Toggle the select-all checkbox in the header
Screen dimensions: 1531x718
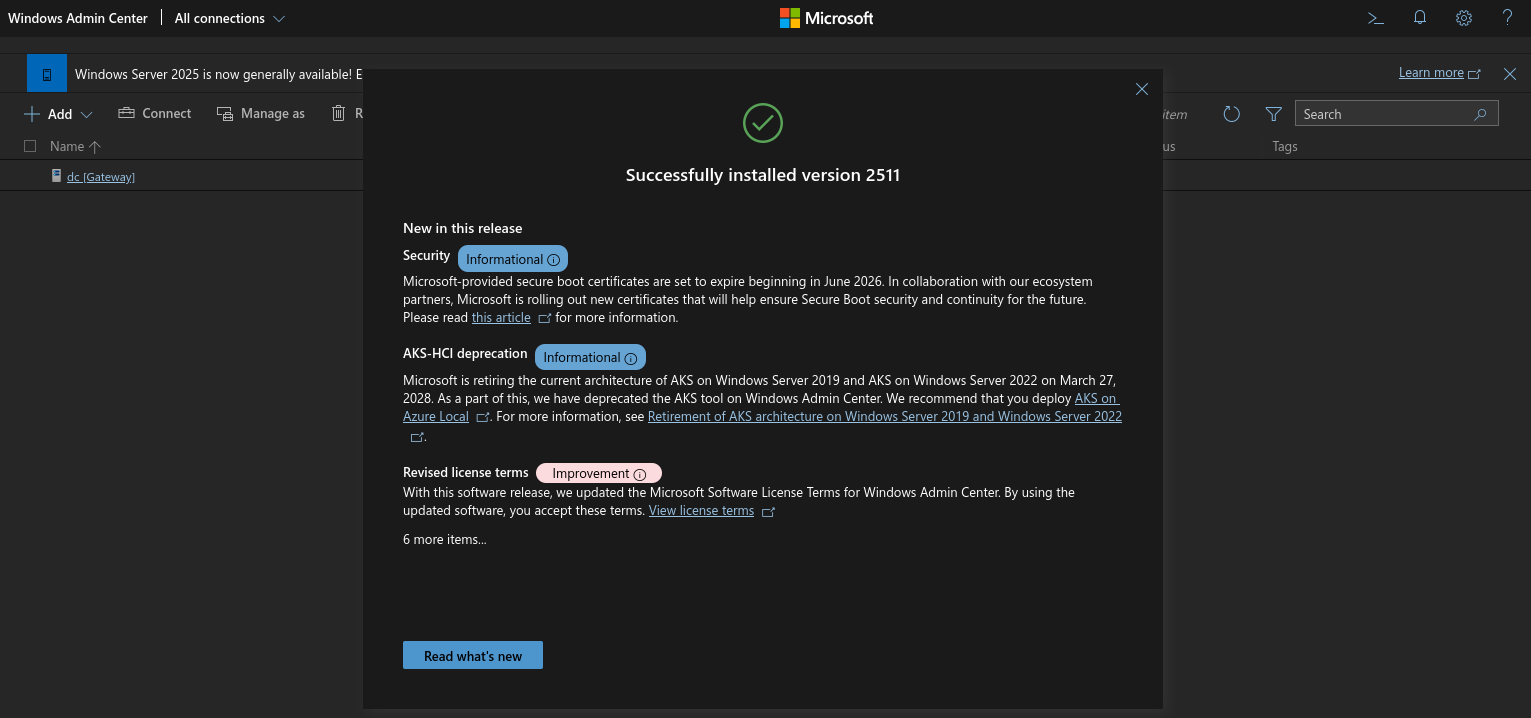[30, 146]
